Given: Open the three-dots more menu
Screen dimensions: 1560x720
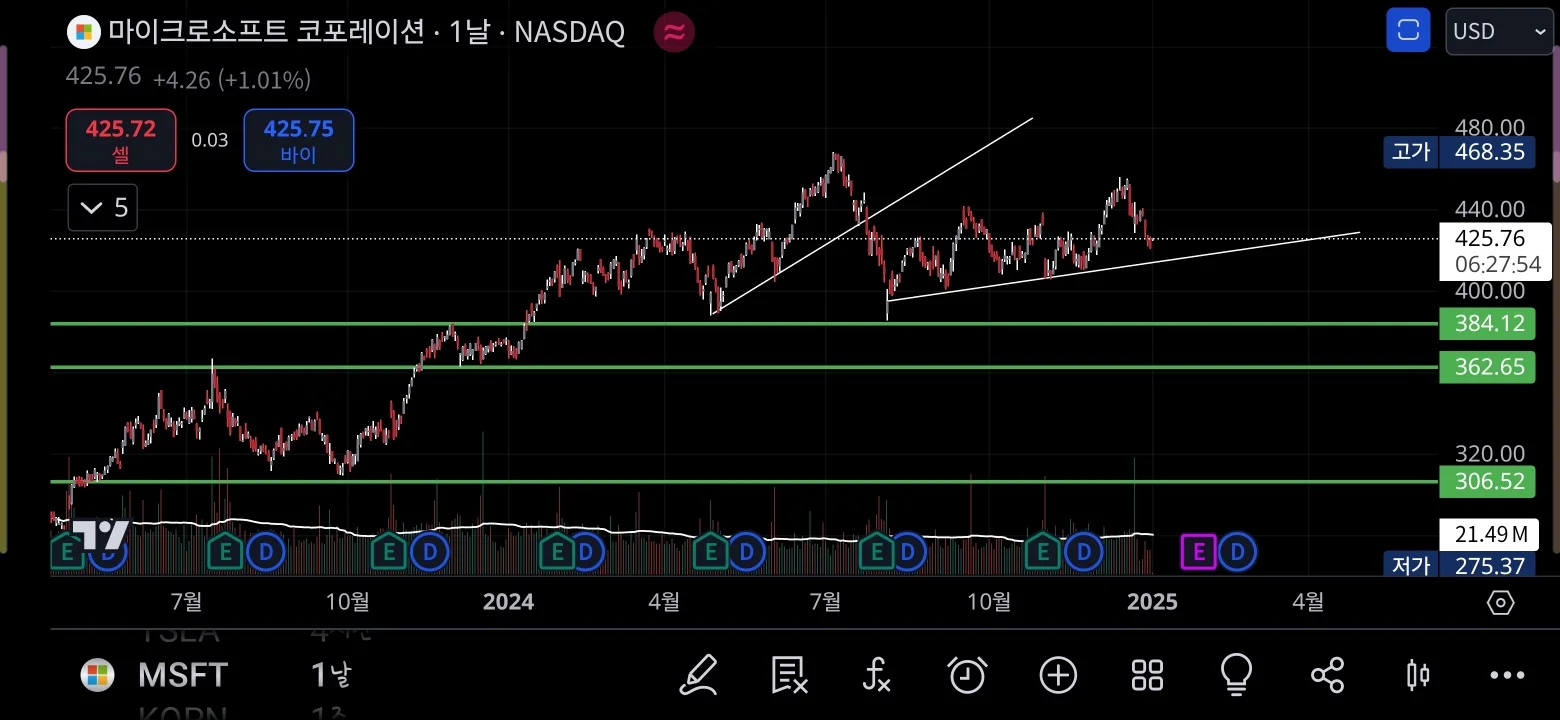Looking at the screenshot, I should tap(1507, 675).
